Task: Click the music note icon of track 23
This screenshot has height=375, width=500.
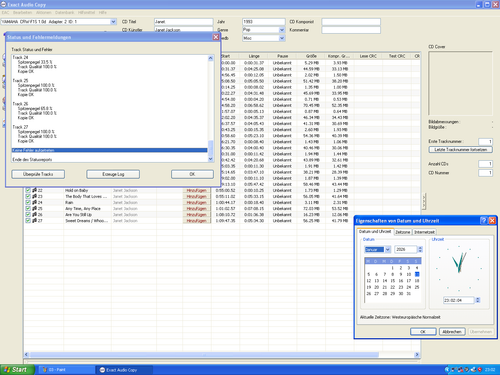Action: tap(34, 196)
